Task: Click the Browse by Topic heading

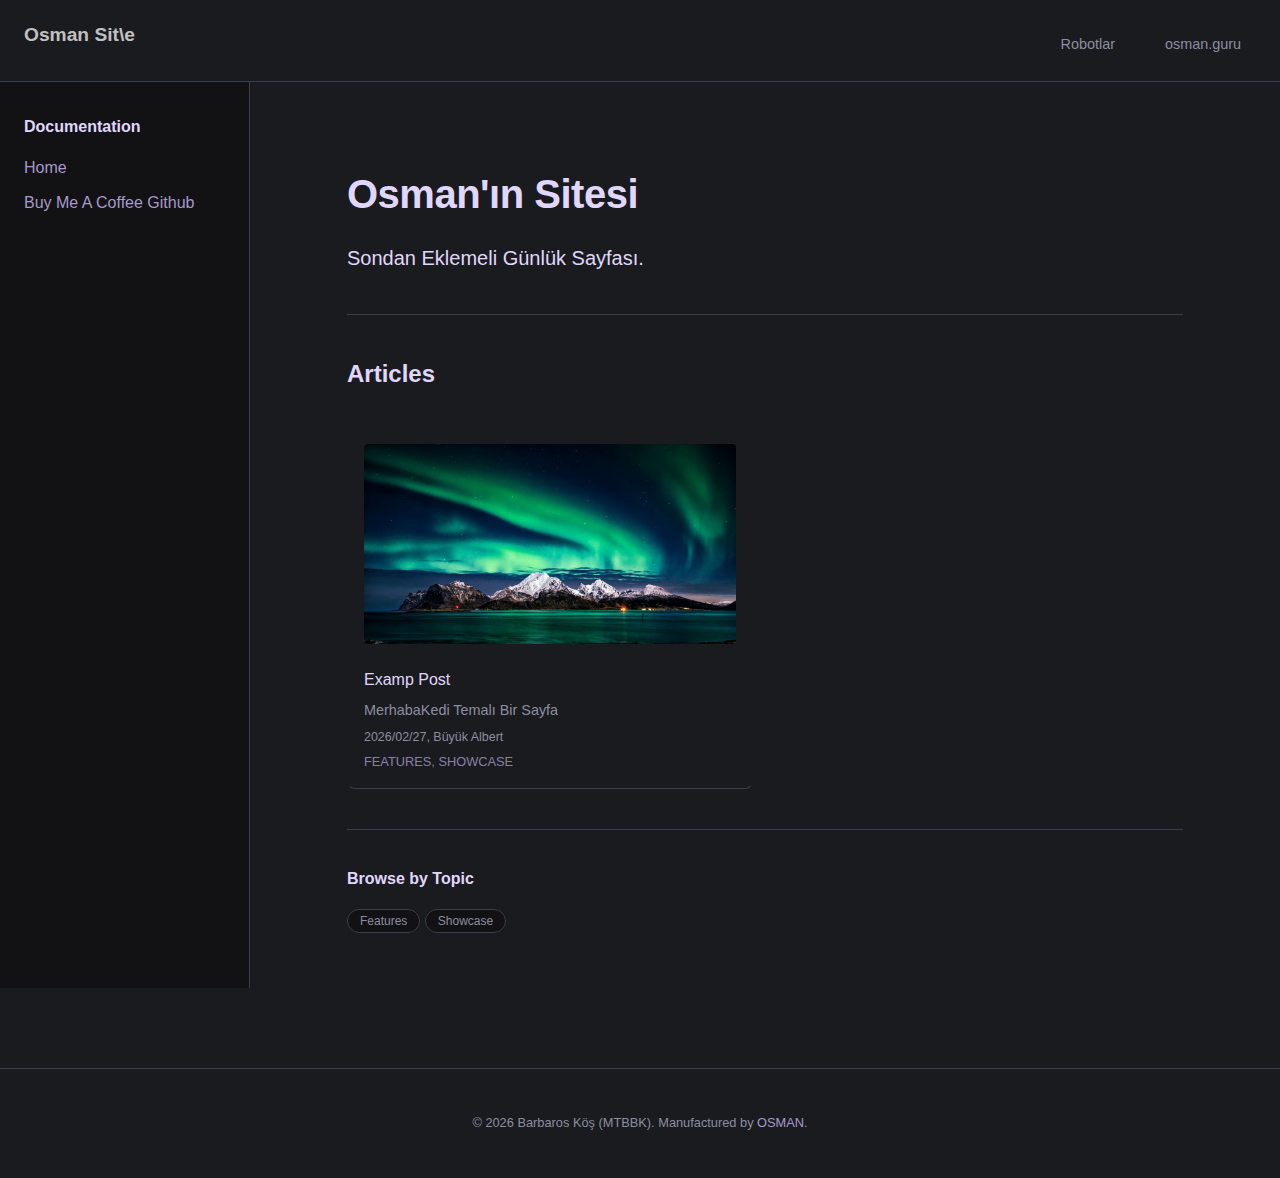Action: [x=410, y=878]
